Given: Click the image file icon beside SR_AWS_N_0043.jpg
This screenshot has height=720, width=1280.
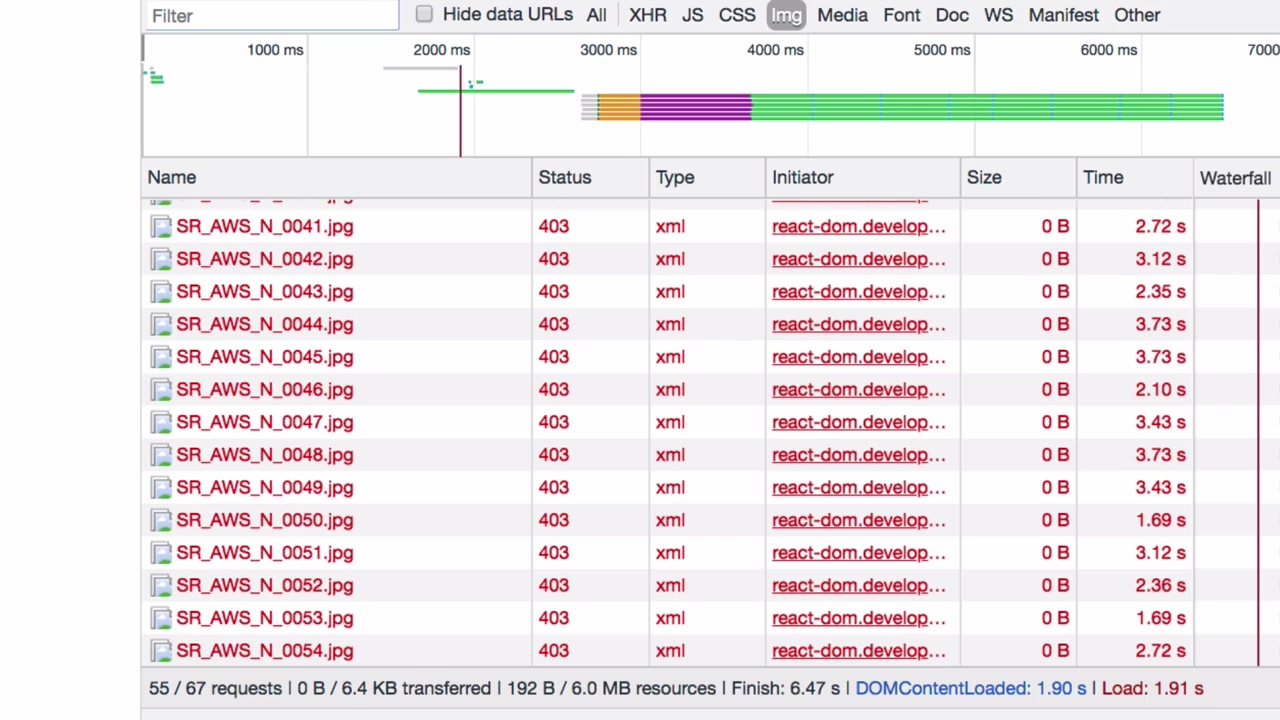Looking at the screenshot, I should click(x=161, y=292).
